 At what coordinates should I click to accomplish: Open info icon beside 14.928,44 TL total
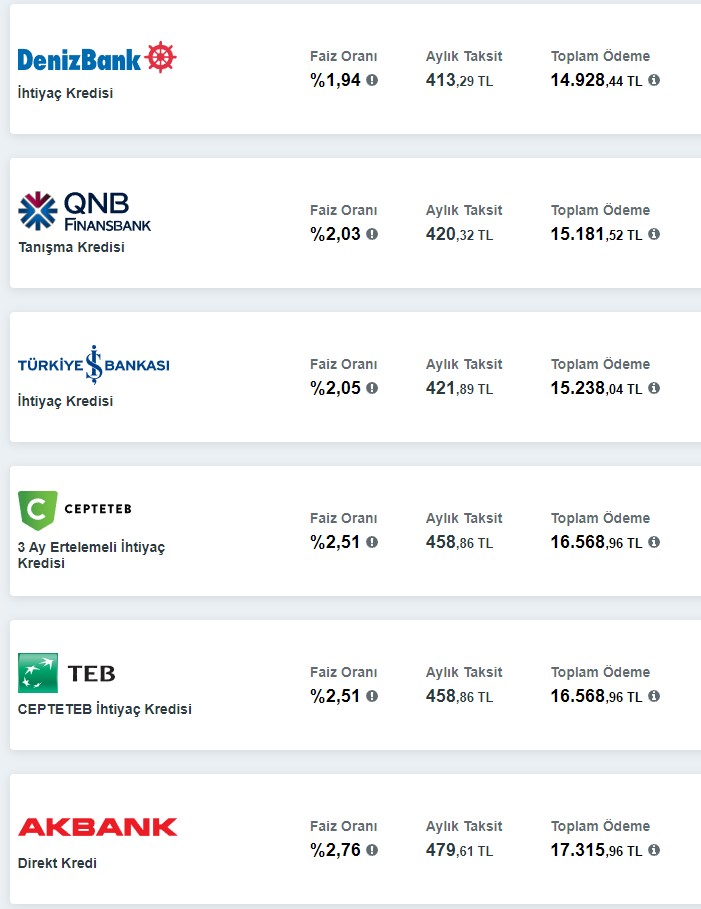point(654,80)
